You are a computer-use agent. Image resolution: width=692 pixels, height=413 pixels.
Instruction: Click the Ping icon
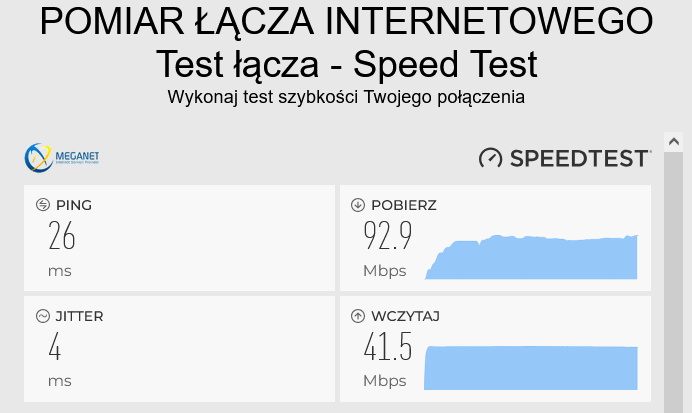(42, 205)
